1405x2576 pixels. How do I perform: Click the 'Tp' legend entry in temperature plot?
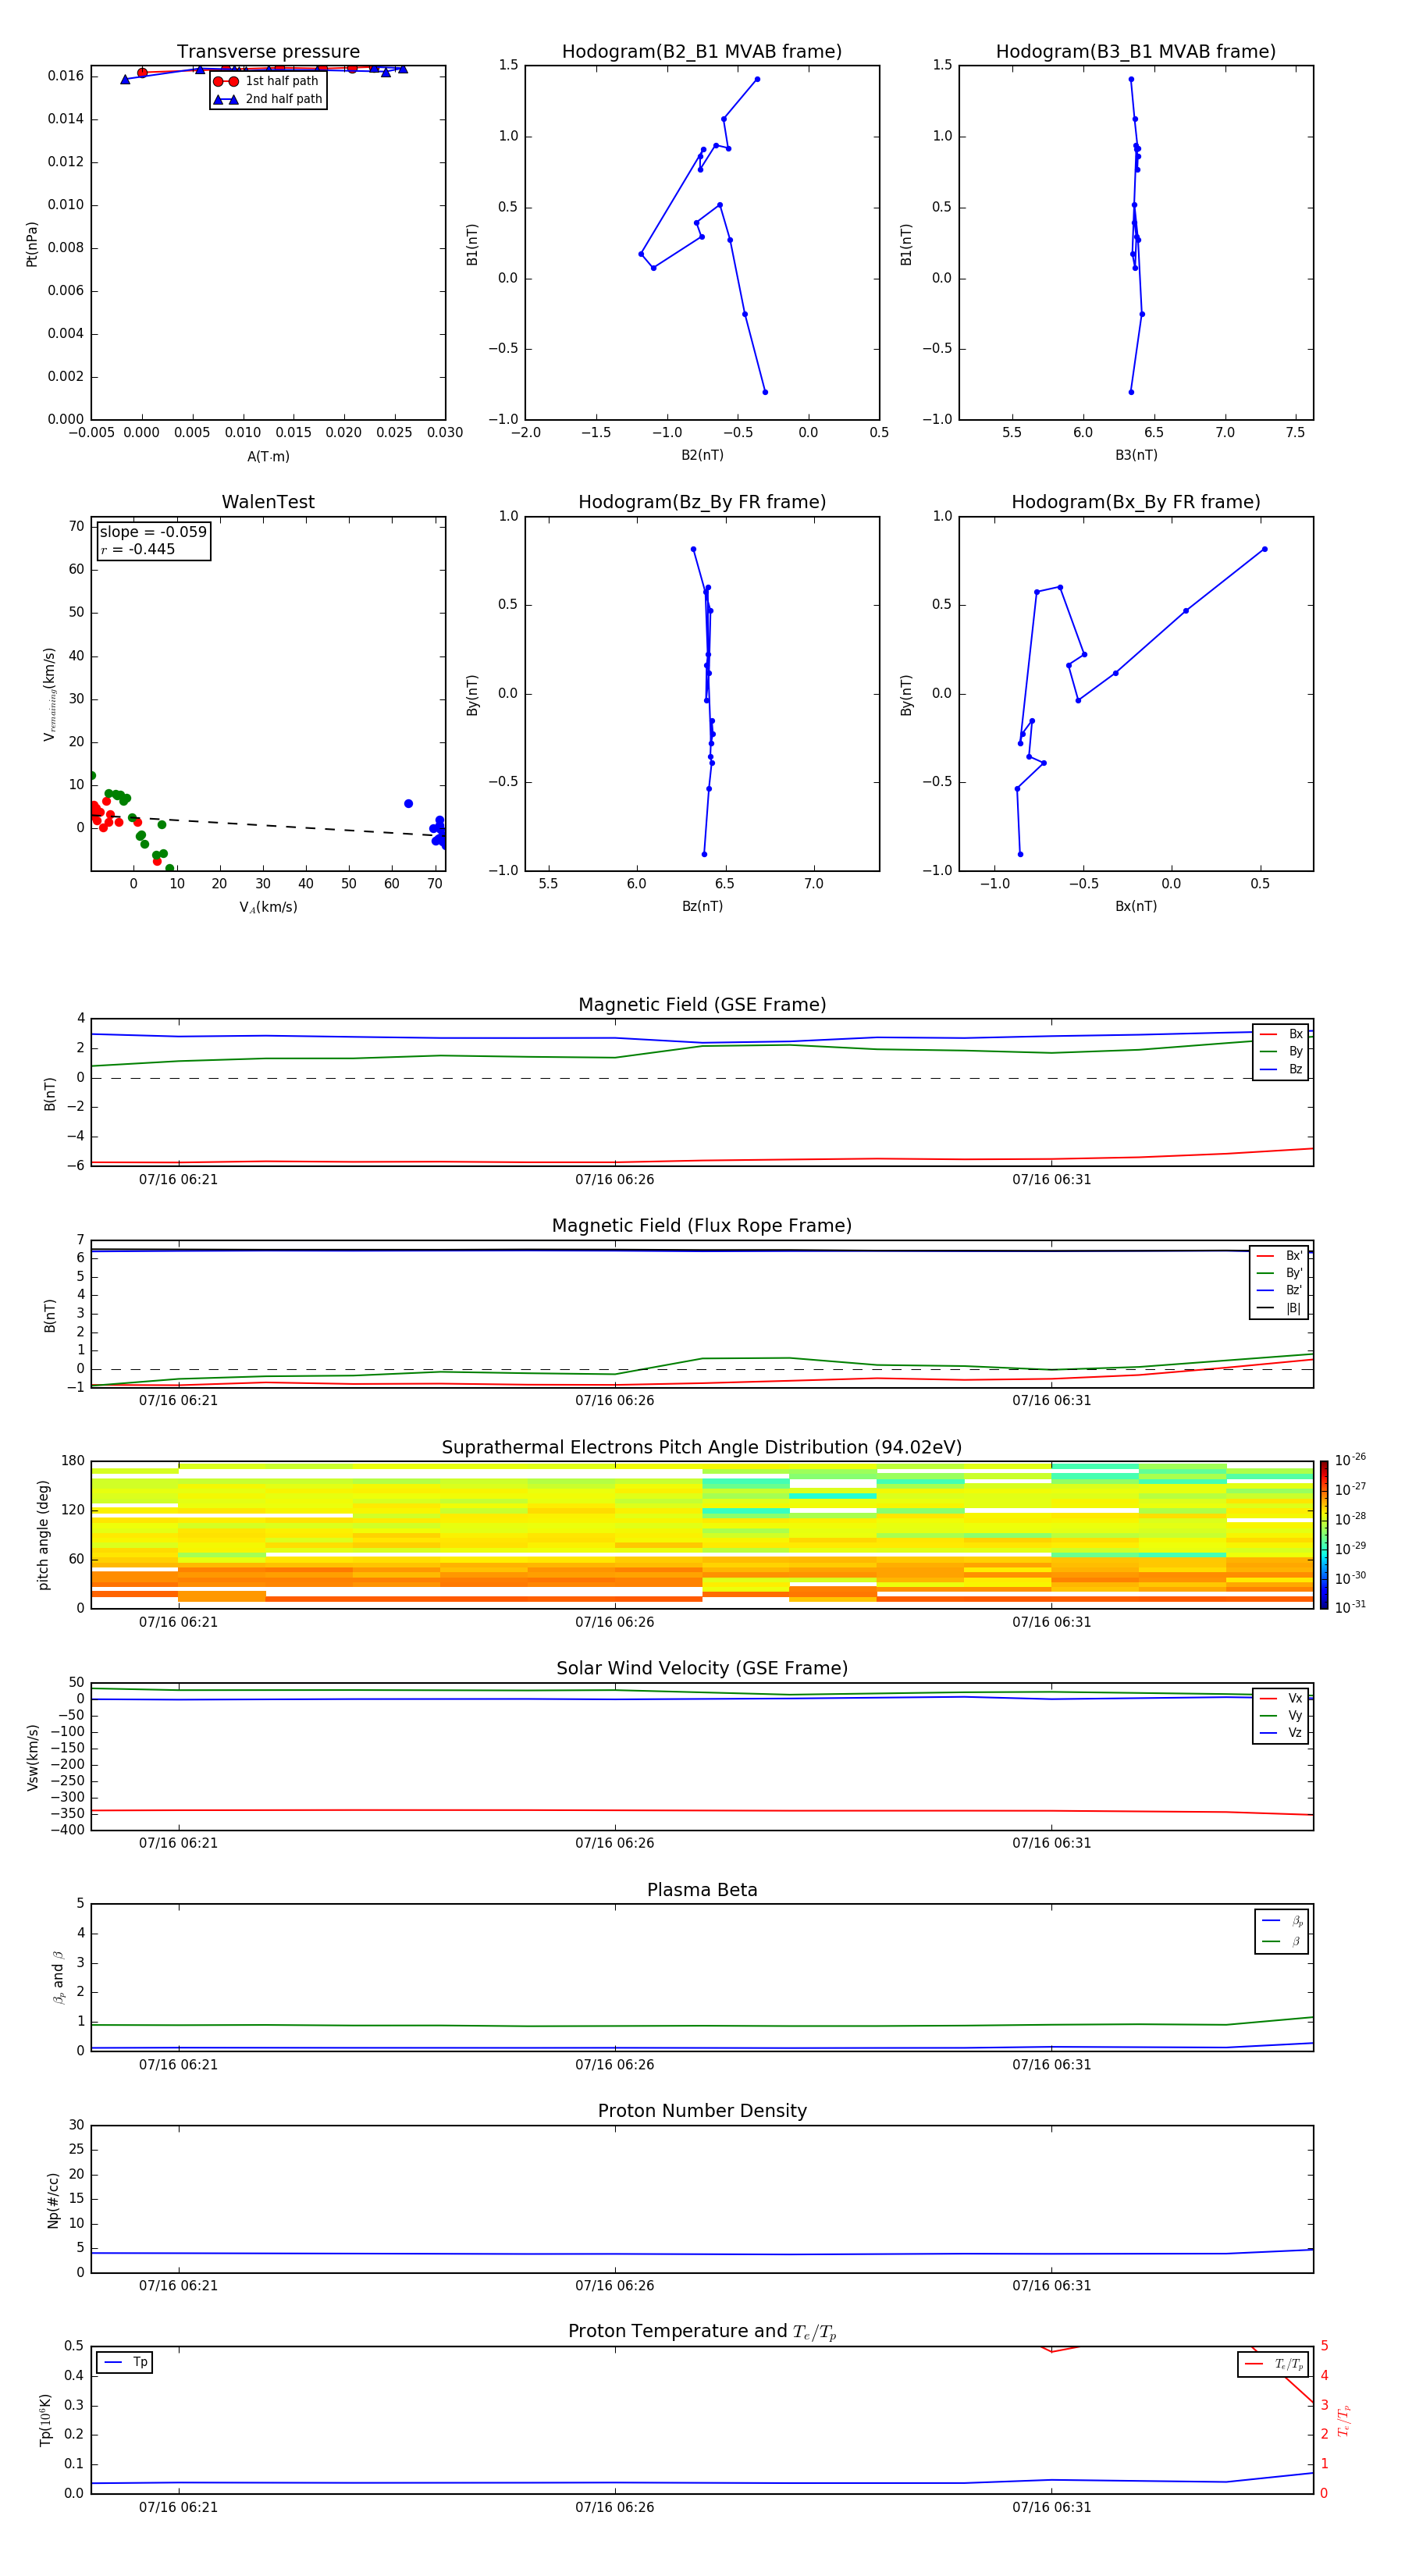(x=124, y=2362)
